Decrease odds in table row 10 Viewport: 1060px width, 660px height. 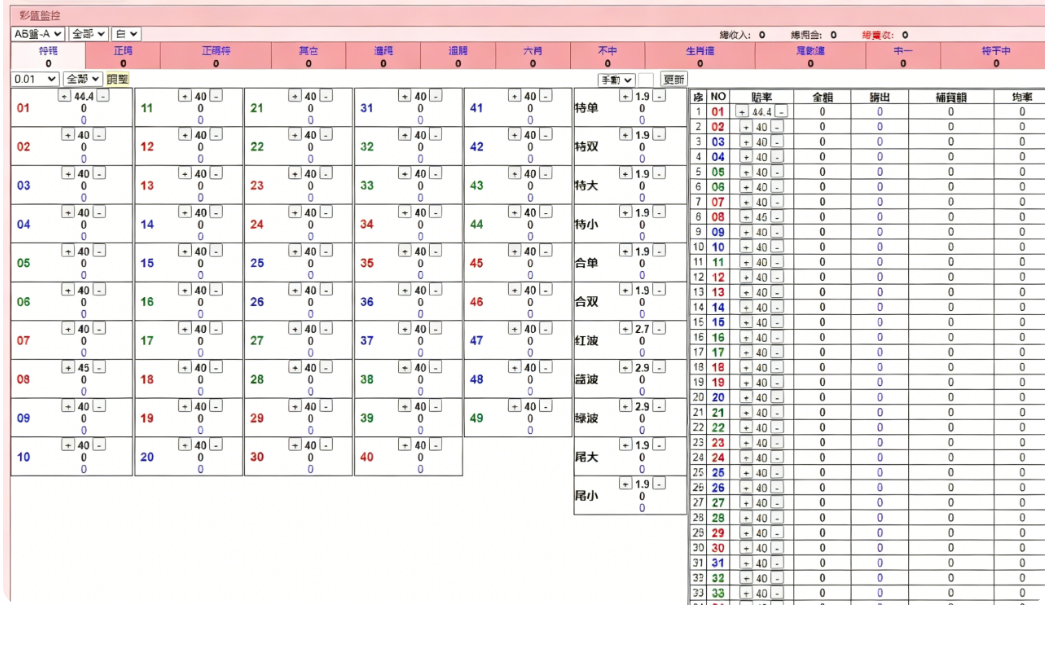pos(777,247)
